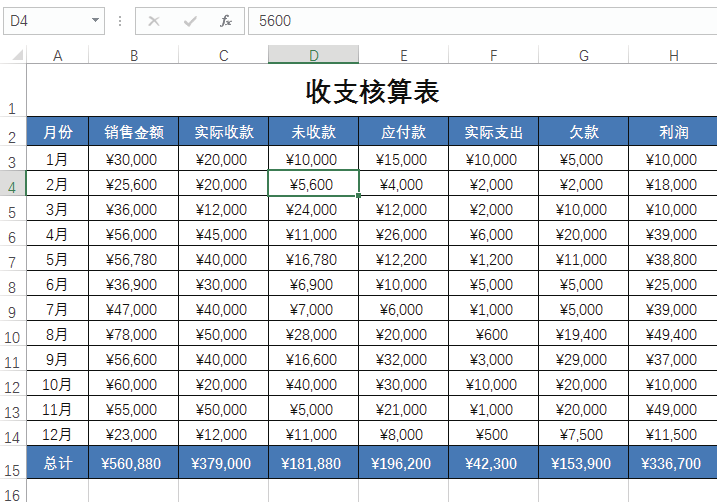The width and height of the screenshot is (717, 502).
Task: Click total cell ¥196,200
Action: point(404,463)
